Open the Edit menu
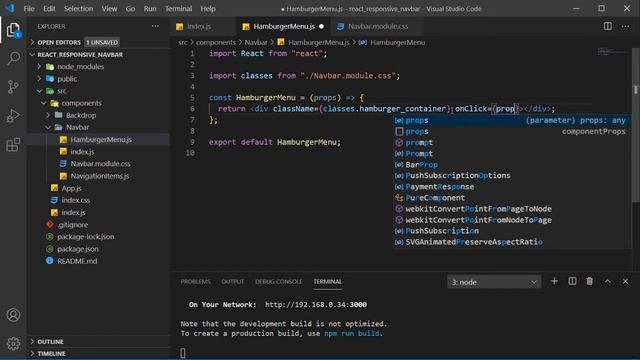Screen dimensions: 640x360 pyautogui.click(x=49, y=9)
